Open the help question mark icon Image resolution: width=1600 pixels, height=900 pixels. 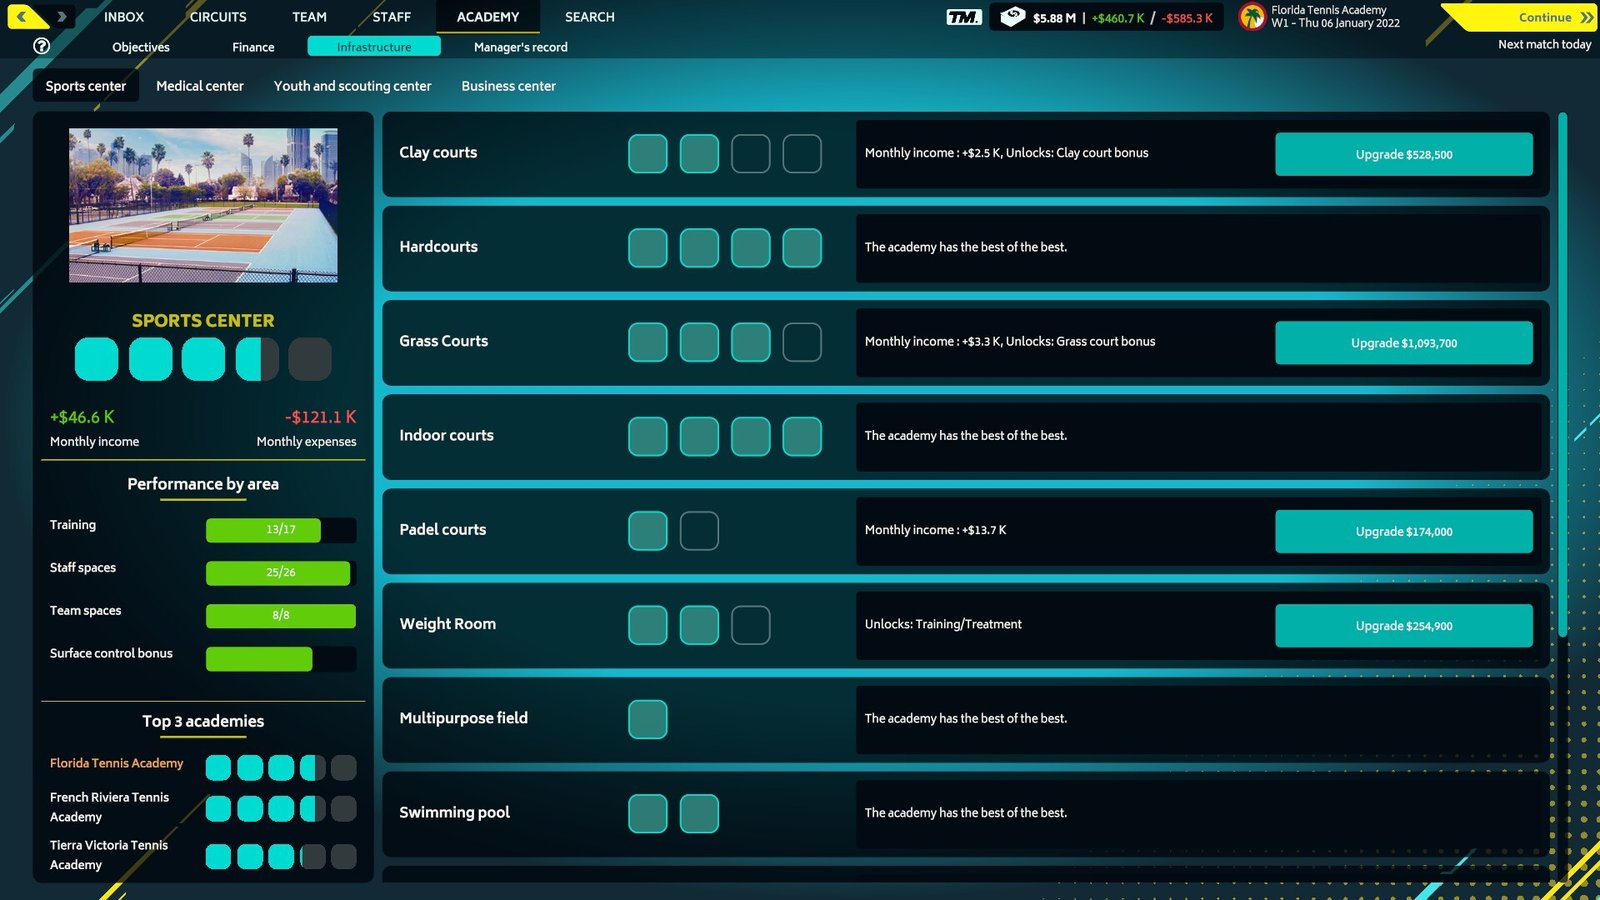point(41,46)
